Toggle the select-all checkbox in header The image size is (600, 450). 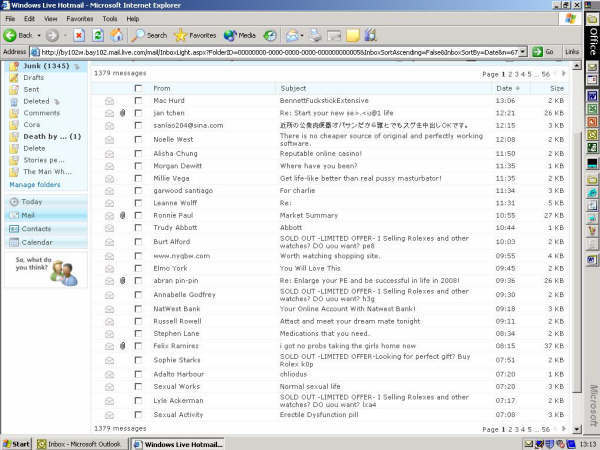139,88
